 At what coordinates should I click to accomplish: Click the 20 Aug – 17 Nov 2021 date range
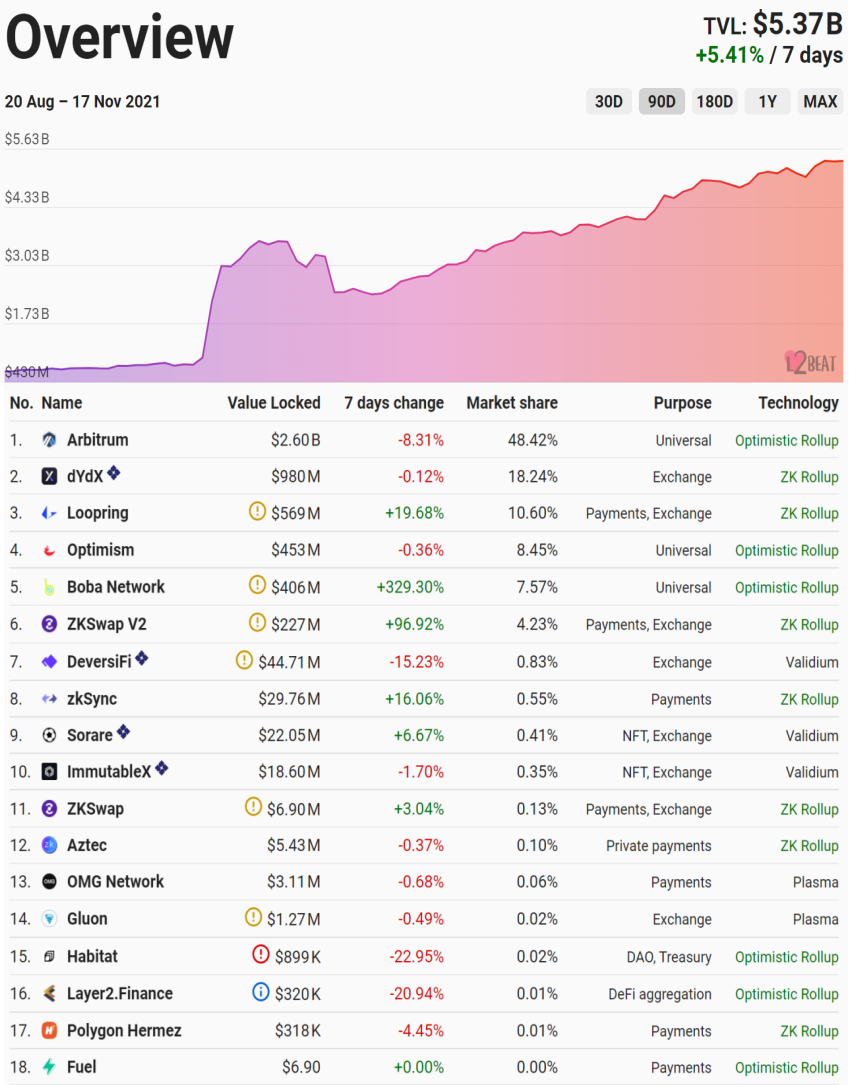pos(82,102)
